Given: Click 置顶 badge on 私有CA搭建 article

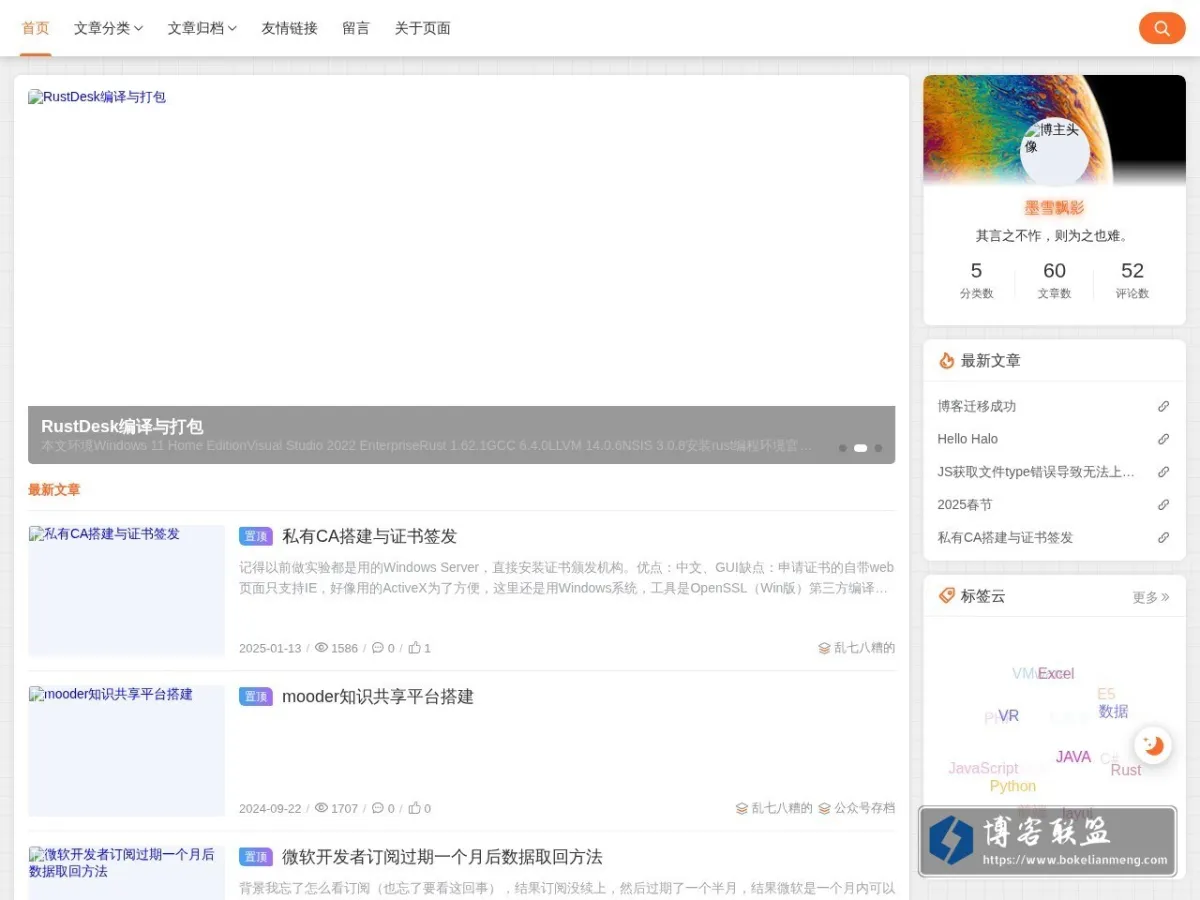Looking at the screenshot, I should coord(256,536).
